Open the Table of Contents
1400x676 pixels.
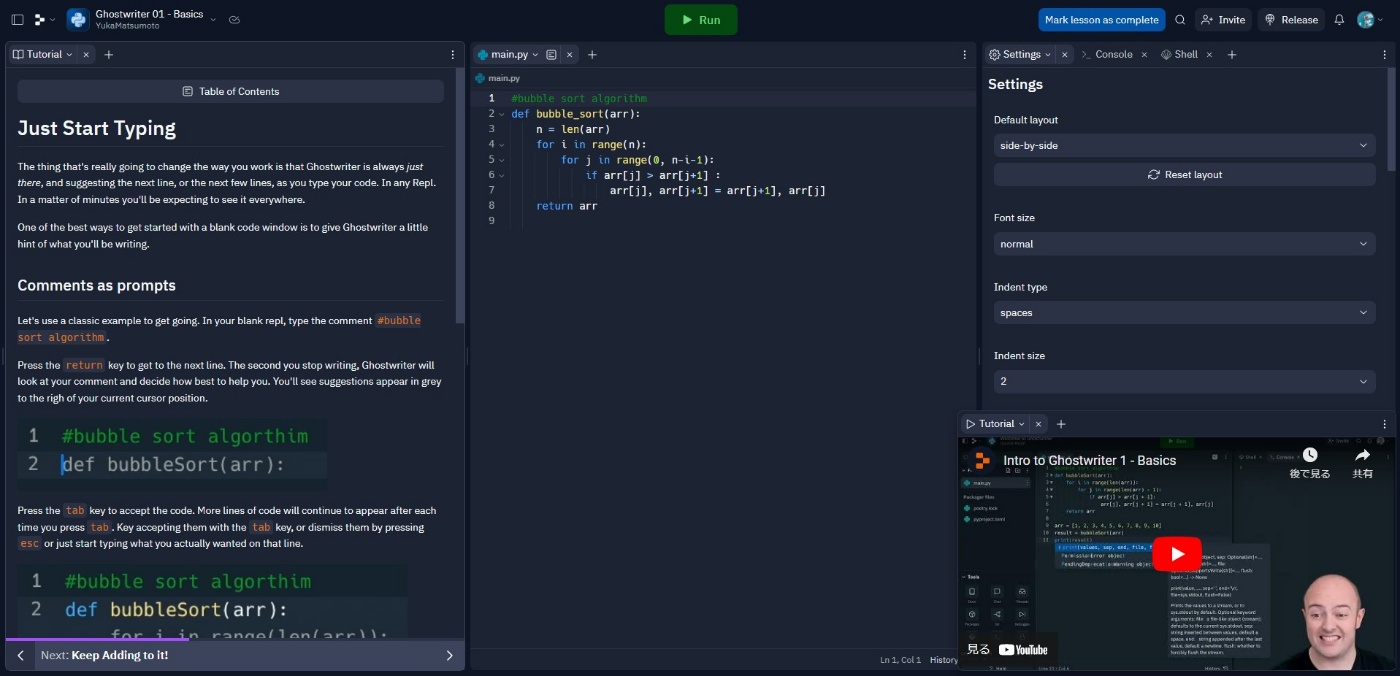tap(230, 91)
